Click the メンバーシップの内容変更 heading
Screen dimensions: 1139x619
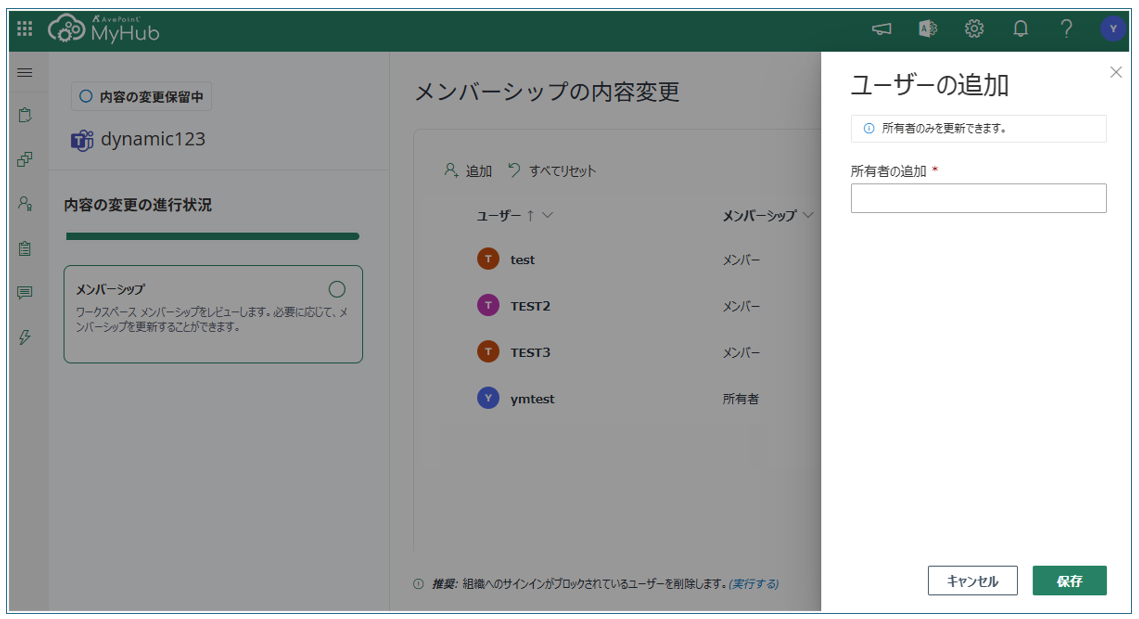click(547, 92)
